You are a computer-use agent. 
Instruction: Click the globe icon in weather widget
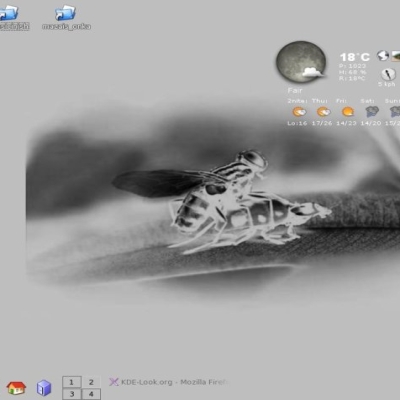(383, 56)
